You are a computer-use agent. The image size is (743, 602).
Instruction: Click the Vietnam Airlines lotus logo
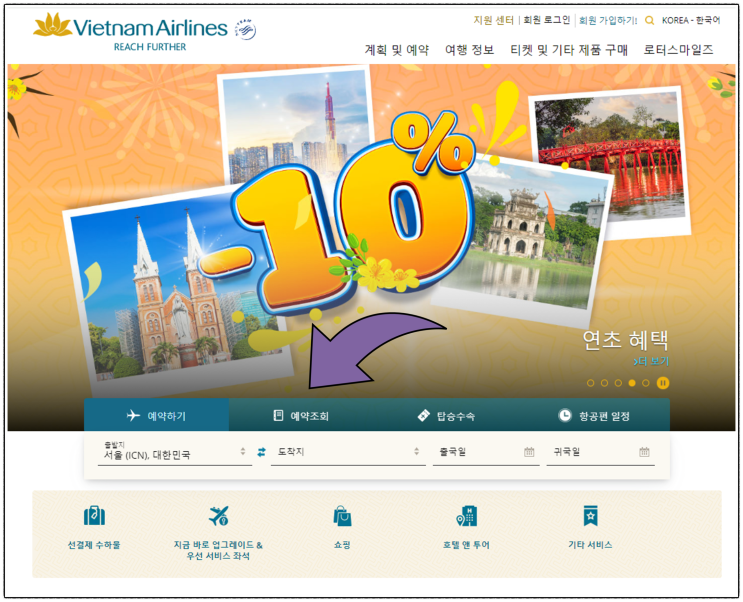point(52,25)
